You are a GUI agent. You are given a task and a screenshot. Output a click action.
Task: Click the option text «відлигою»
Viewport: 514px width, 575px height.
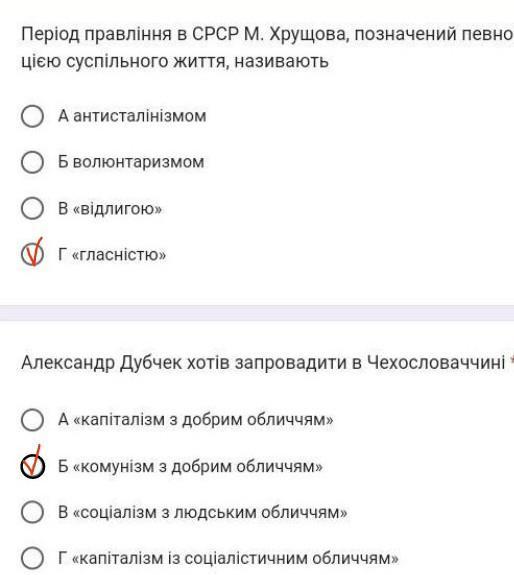pyautogui.click(x=117, y=208)
